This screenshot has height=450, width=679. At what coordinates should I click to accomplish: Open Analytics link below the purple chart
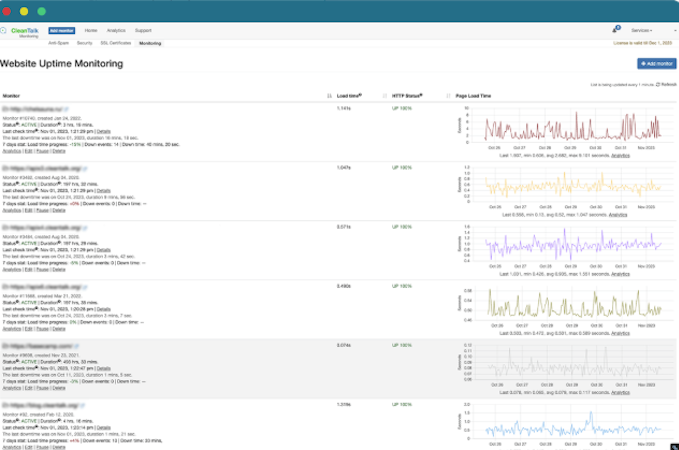coord(620,274)
